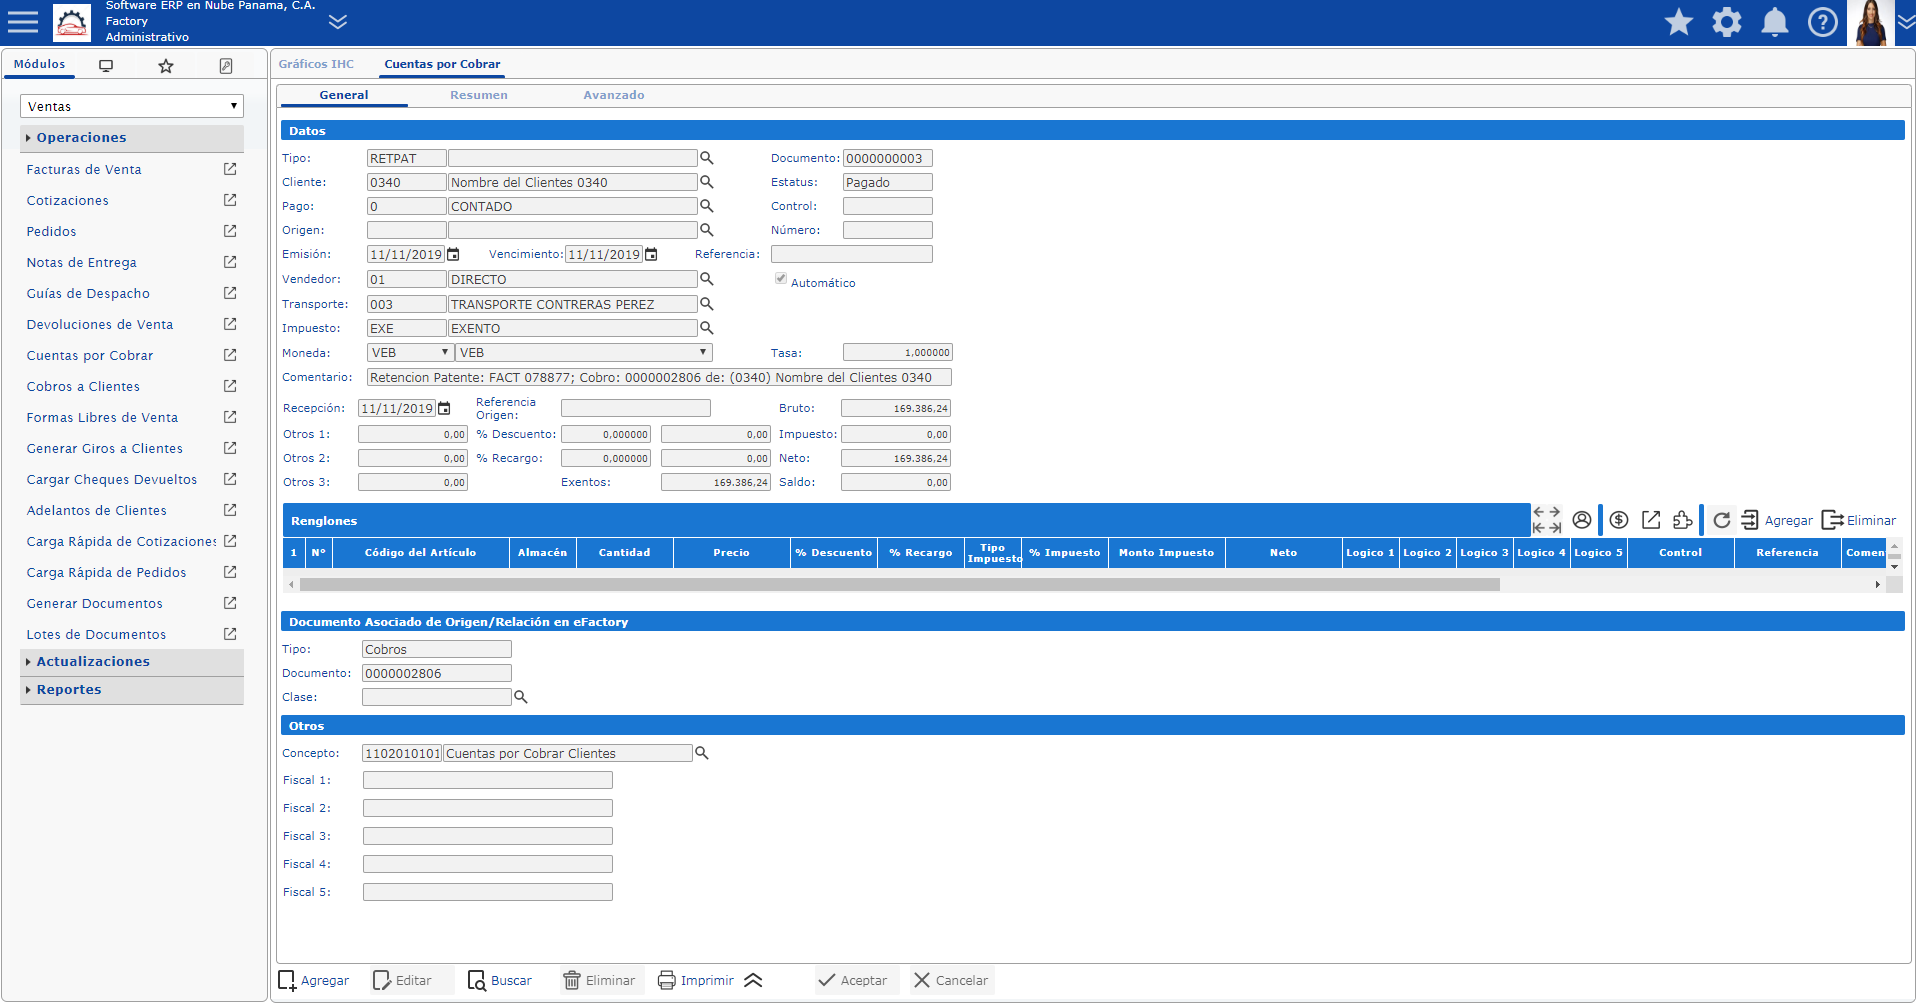Click the user profile avatar
1916x1003 pixels.
click(x=1870, y=23)
